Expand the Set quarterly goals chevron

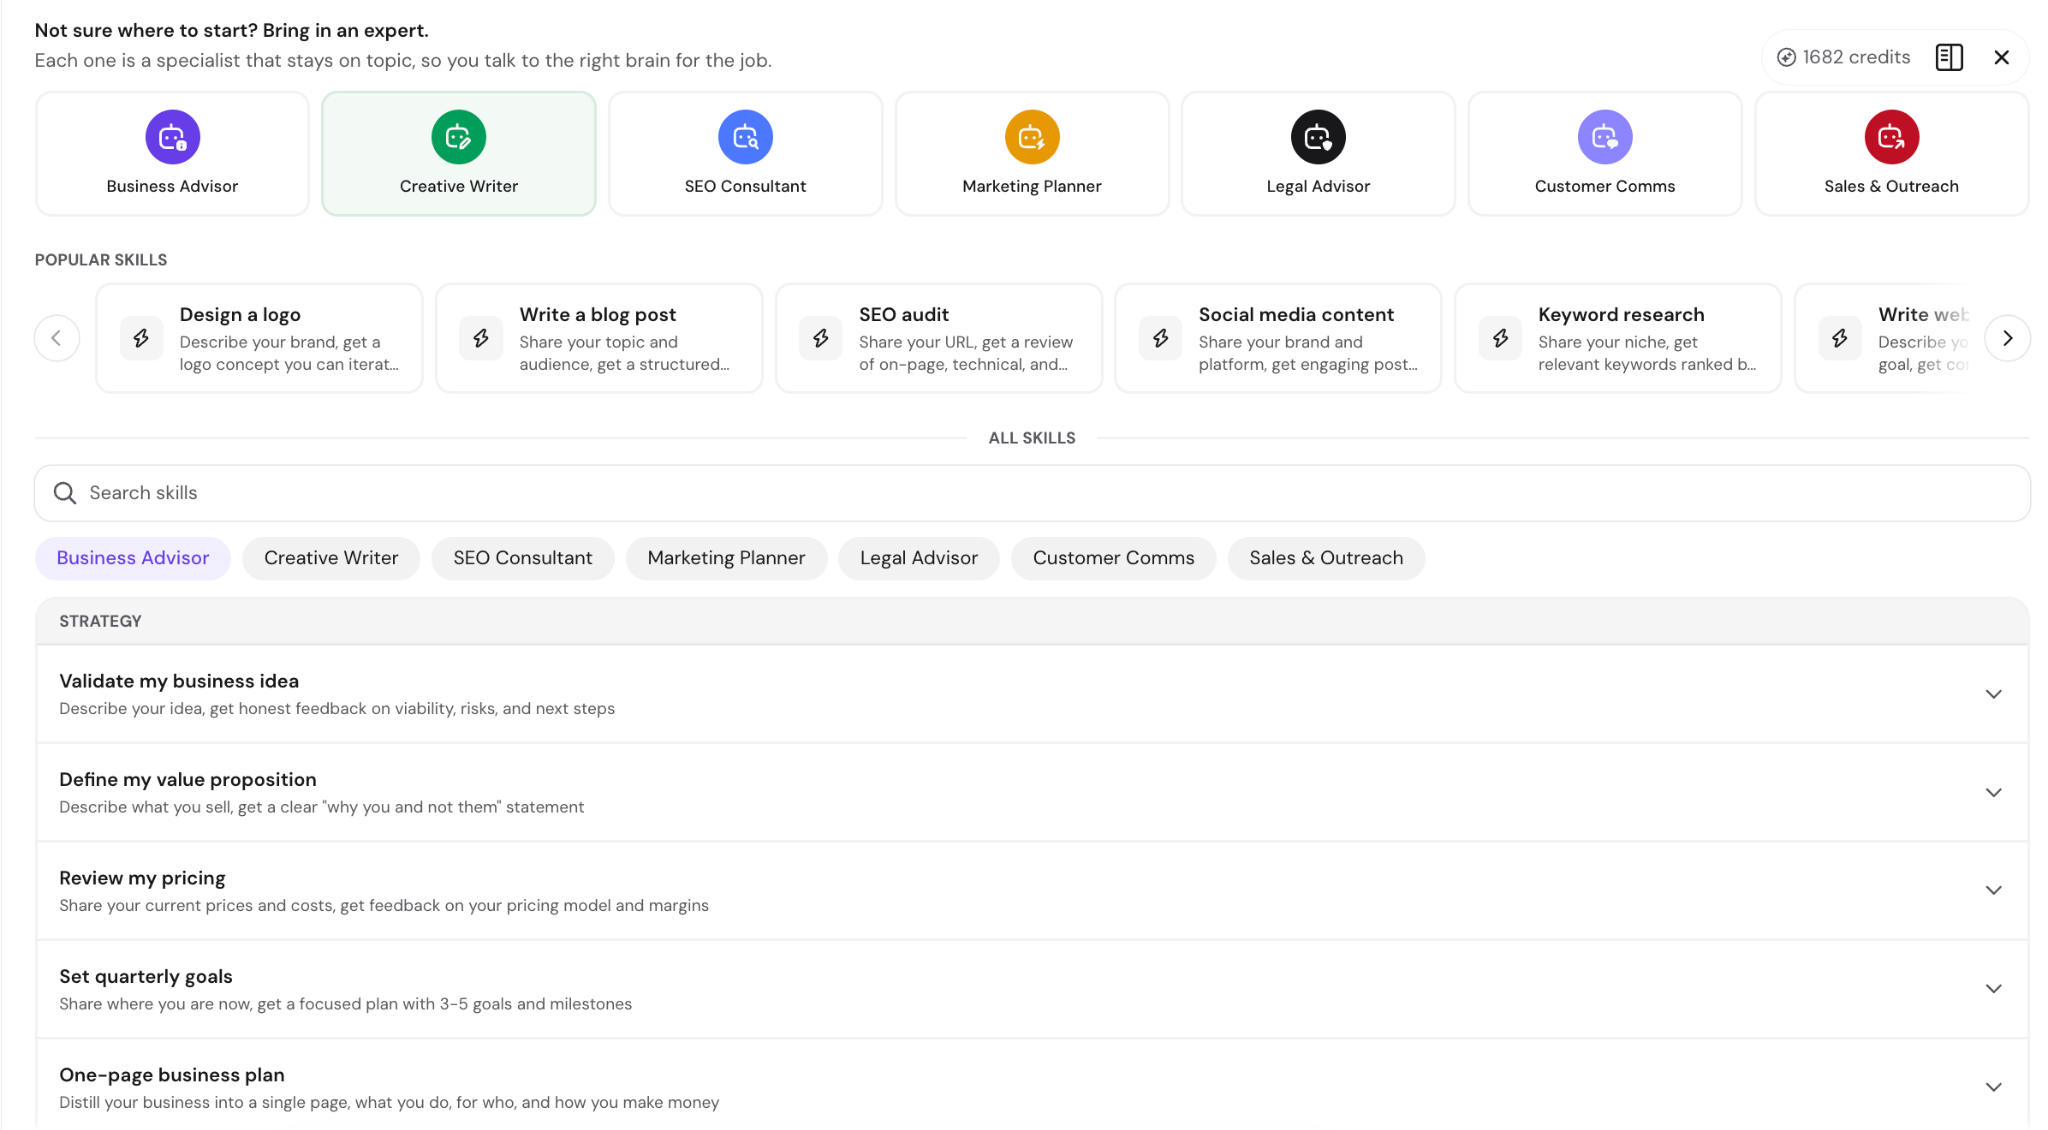pyautogui.click(x=1993, y=988)
